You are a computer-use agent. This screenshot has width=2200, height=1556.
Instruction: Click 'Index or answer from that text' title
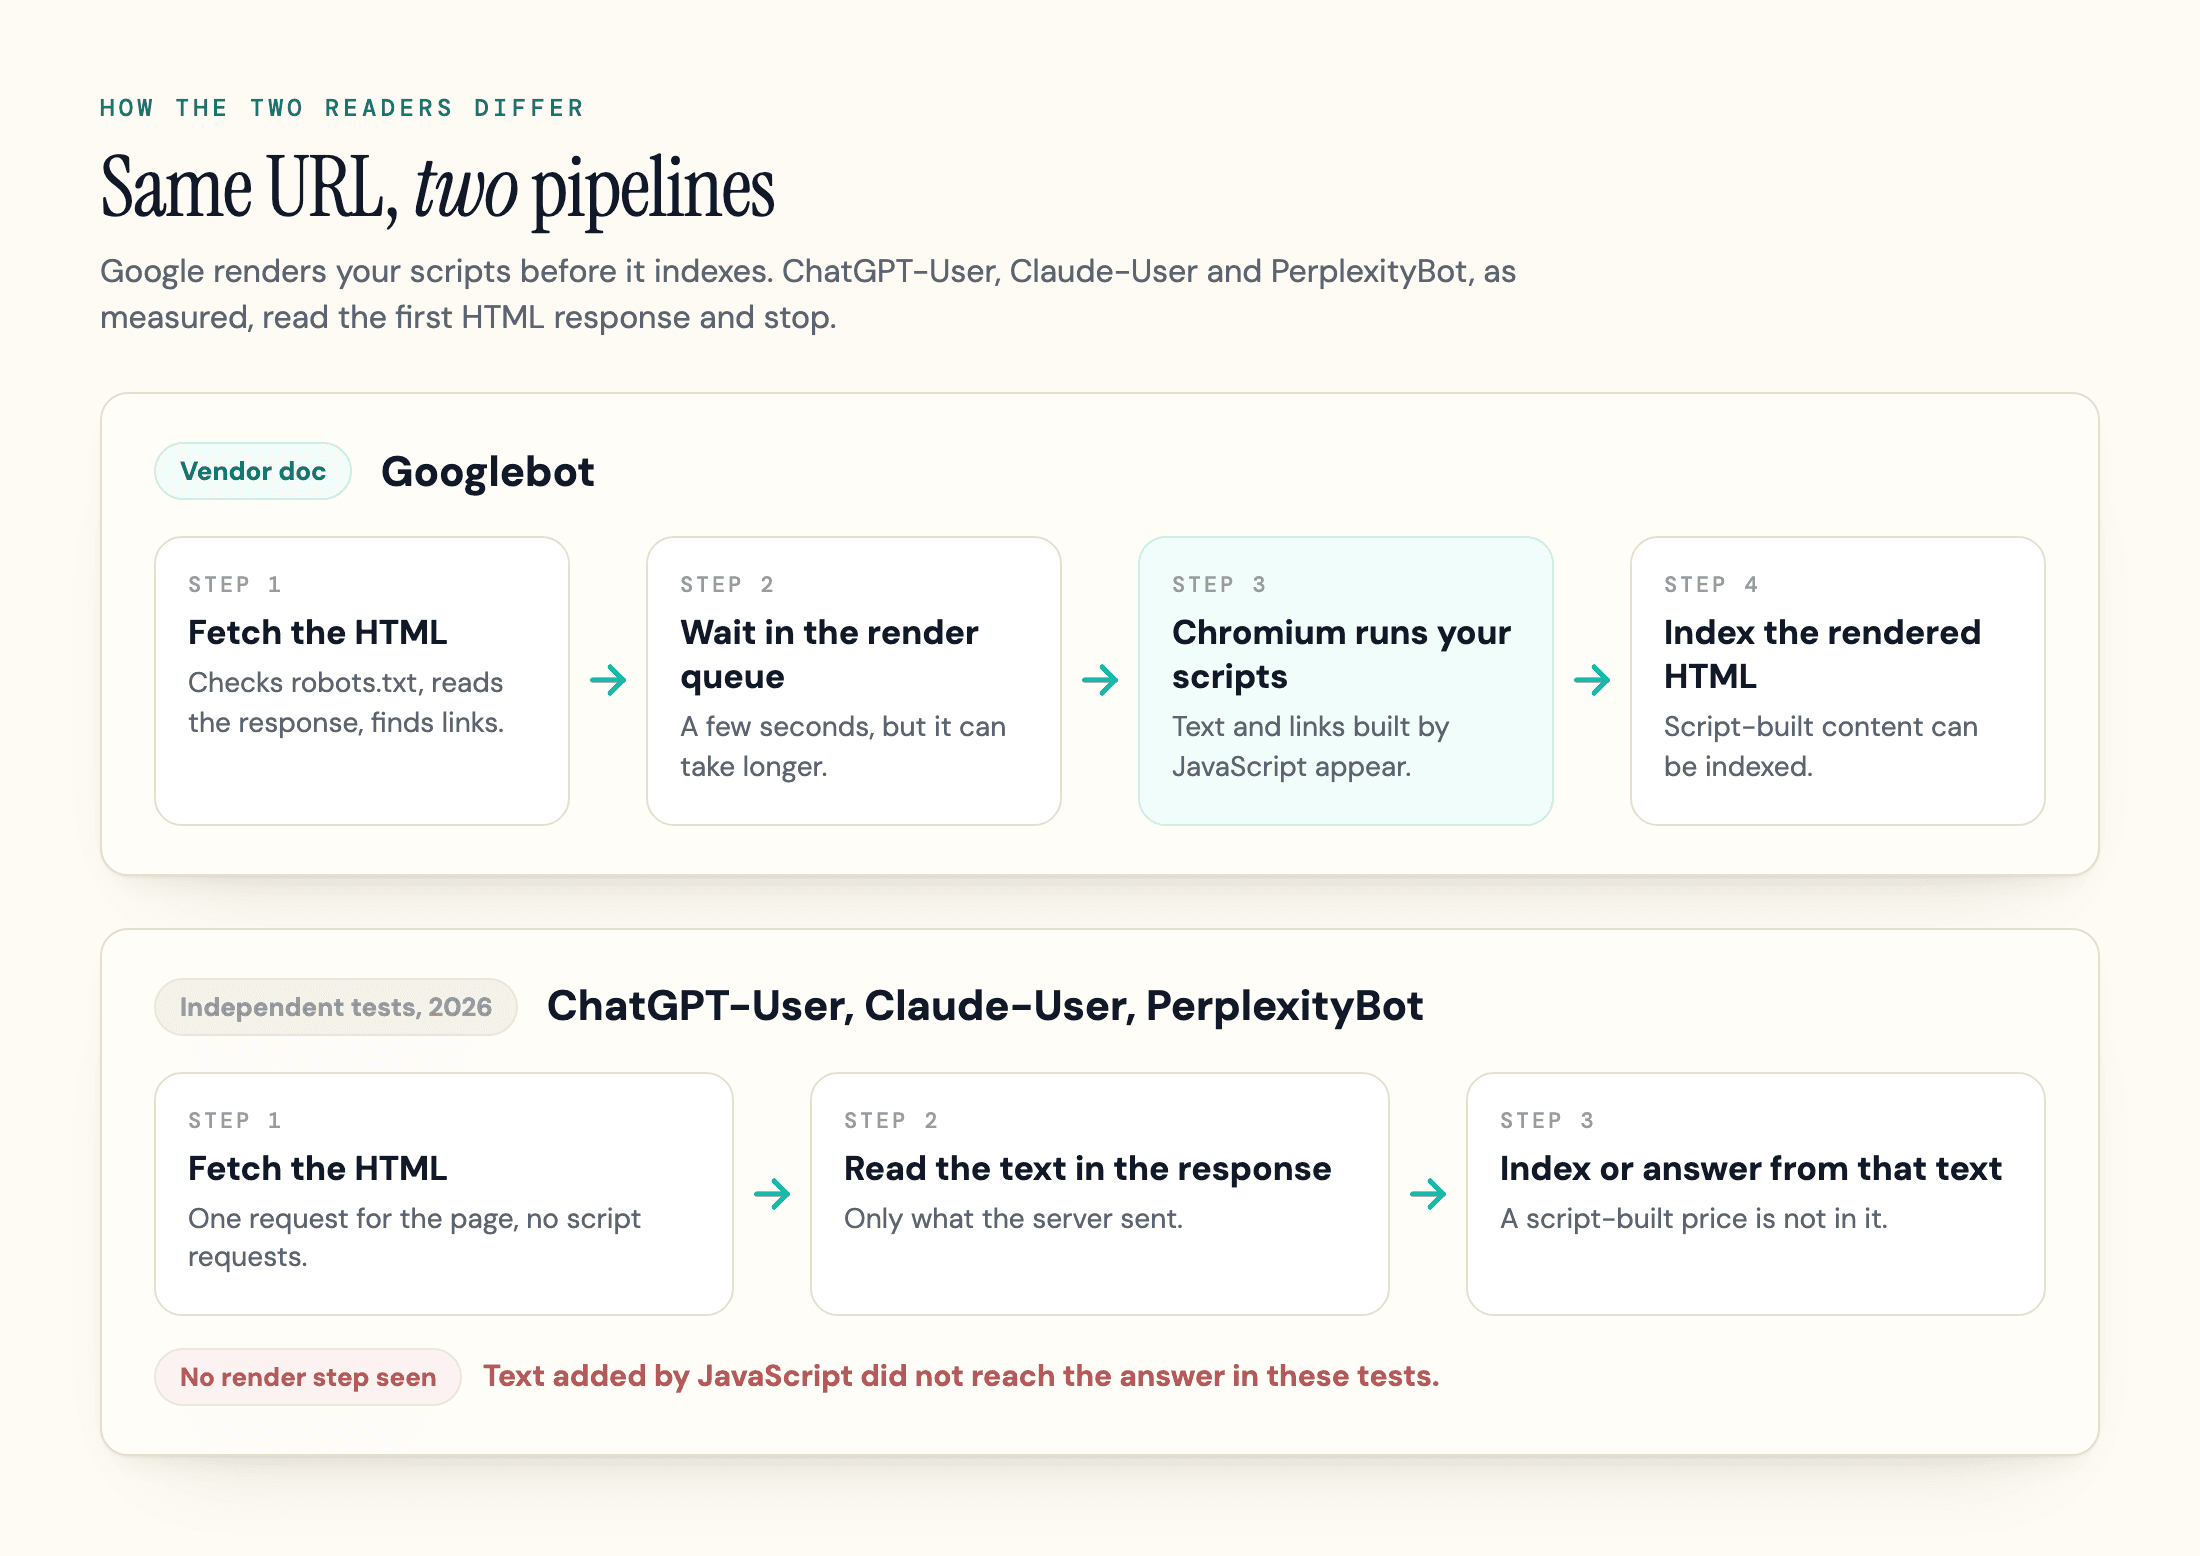click(1751, 1168)
